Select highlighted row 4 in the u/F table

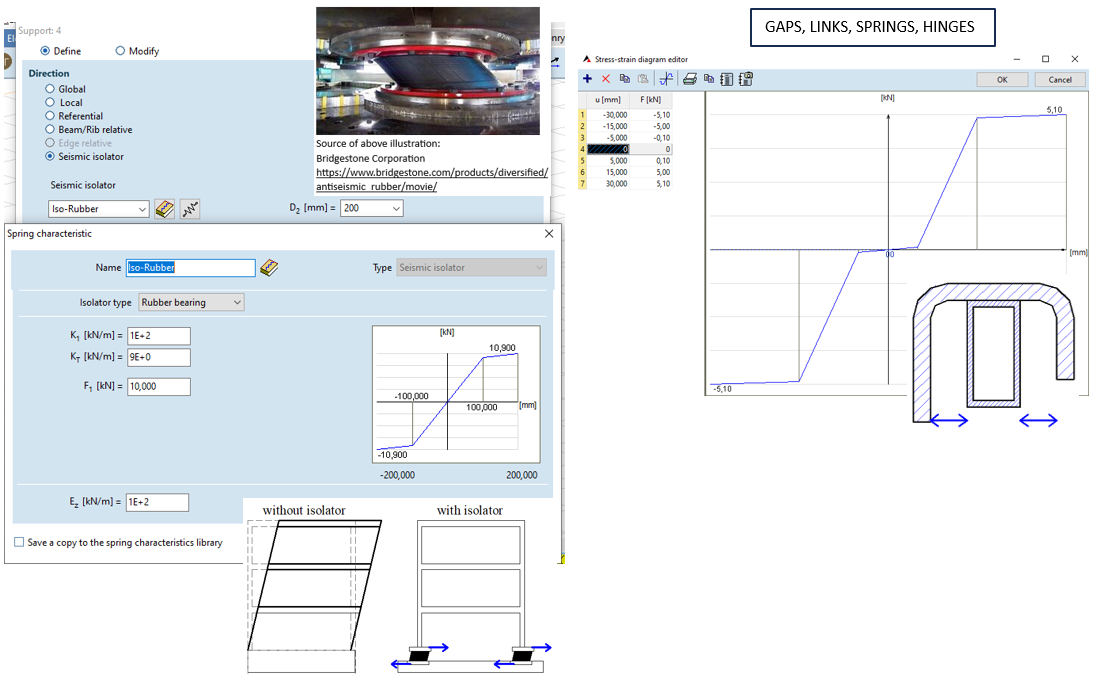point(608,148)
